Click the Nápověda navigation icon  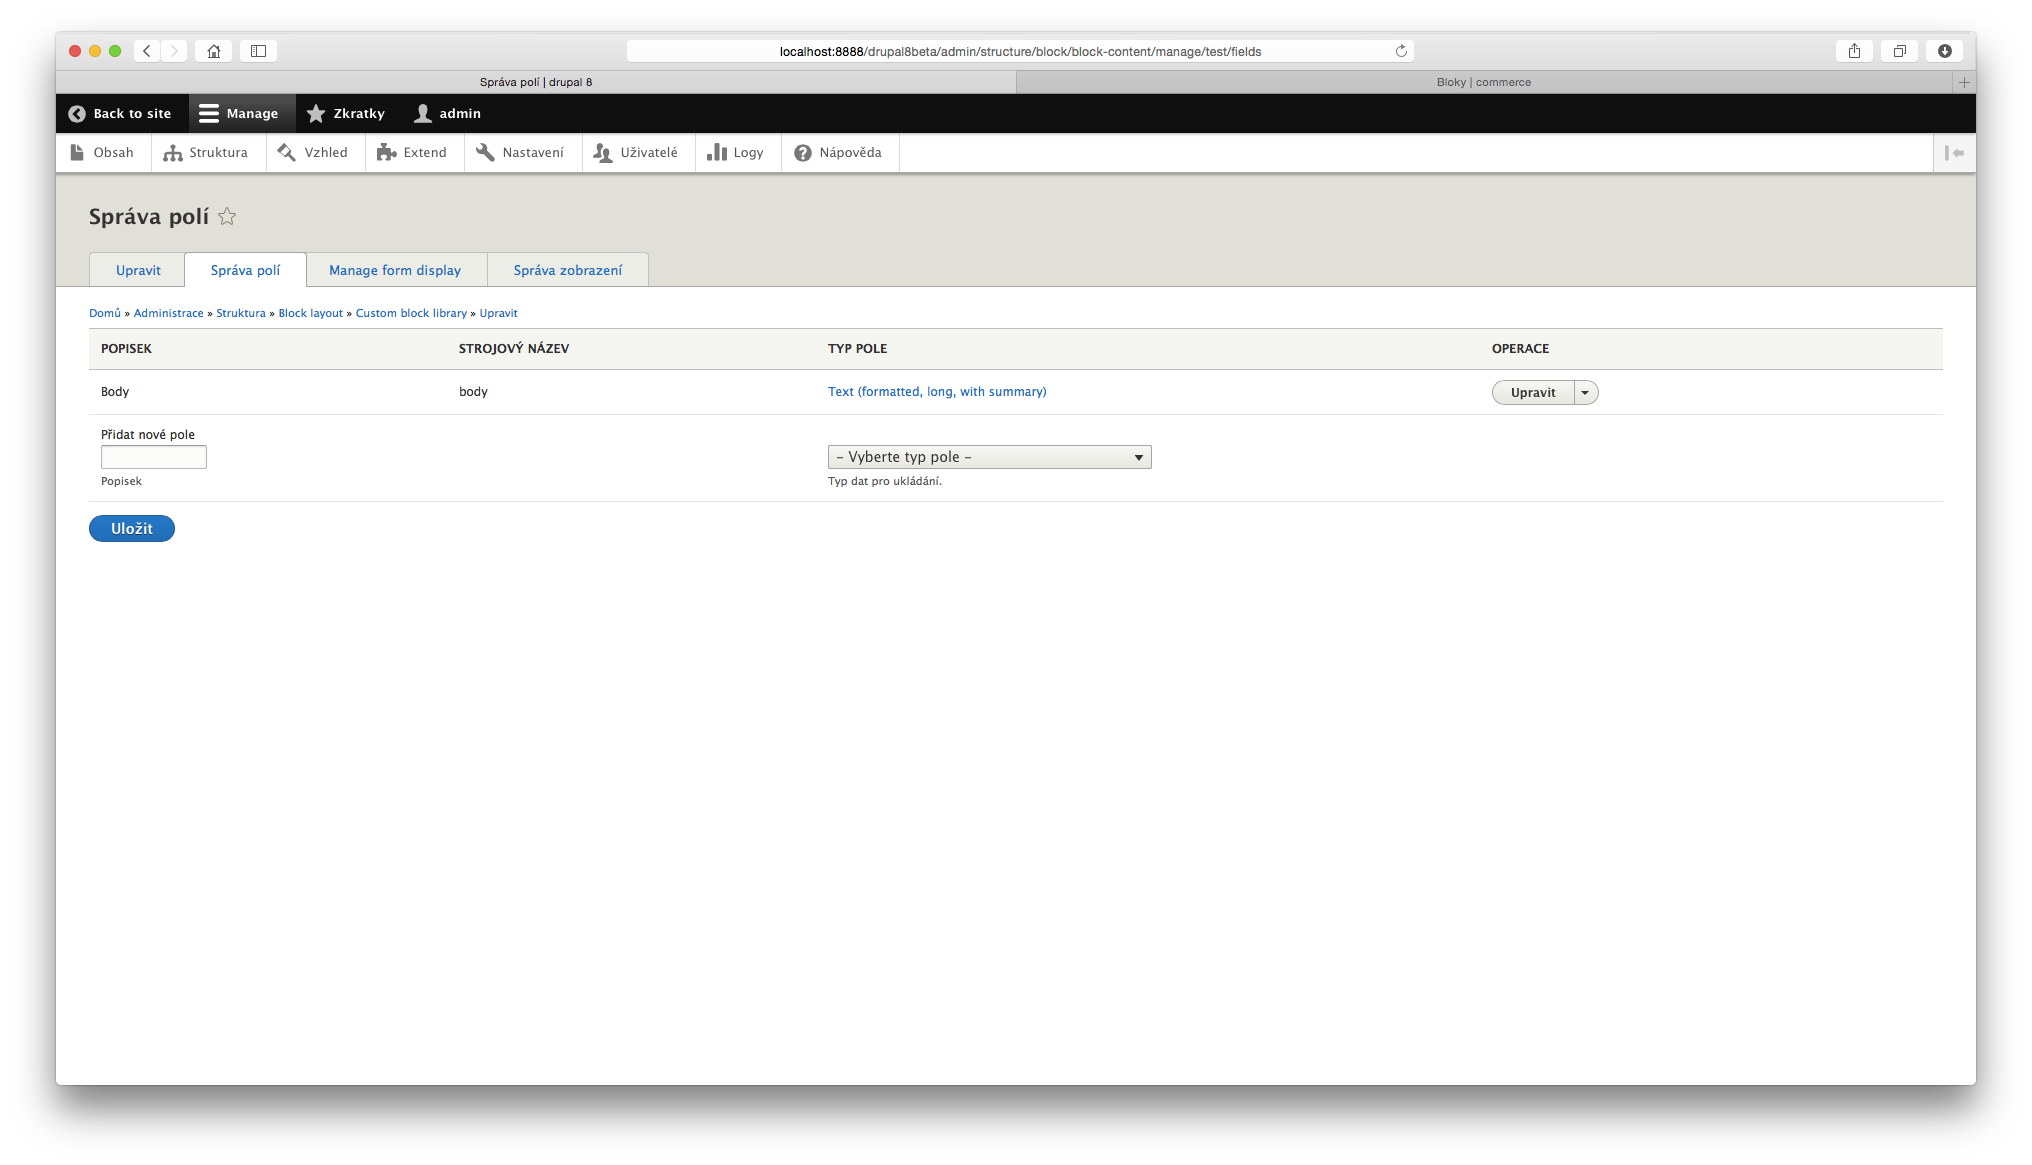coord(802,152)
